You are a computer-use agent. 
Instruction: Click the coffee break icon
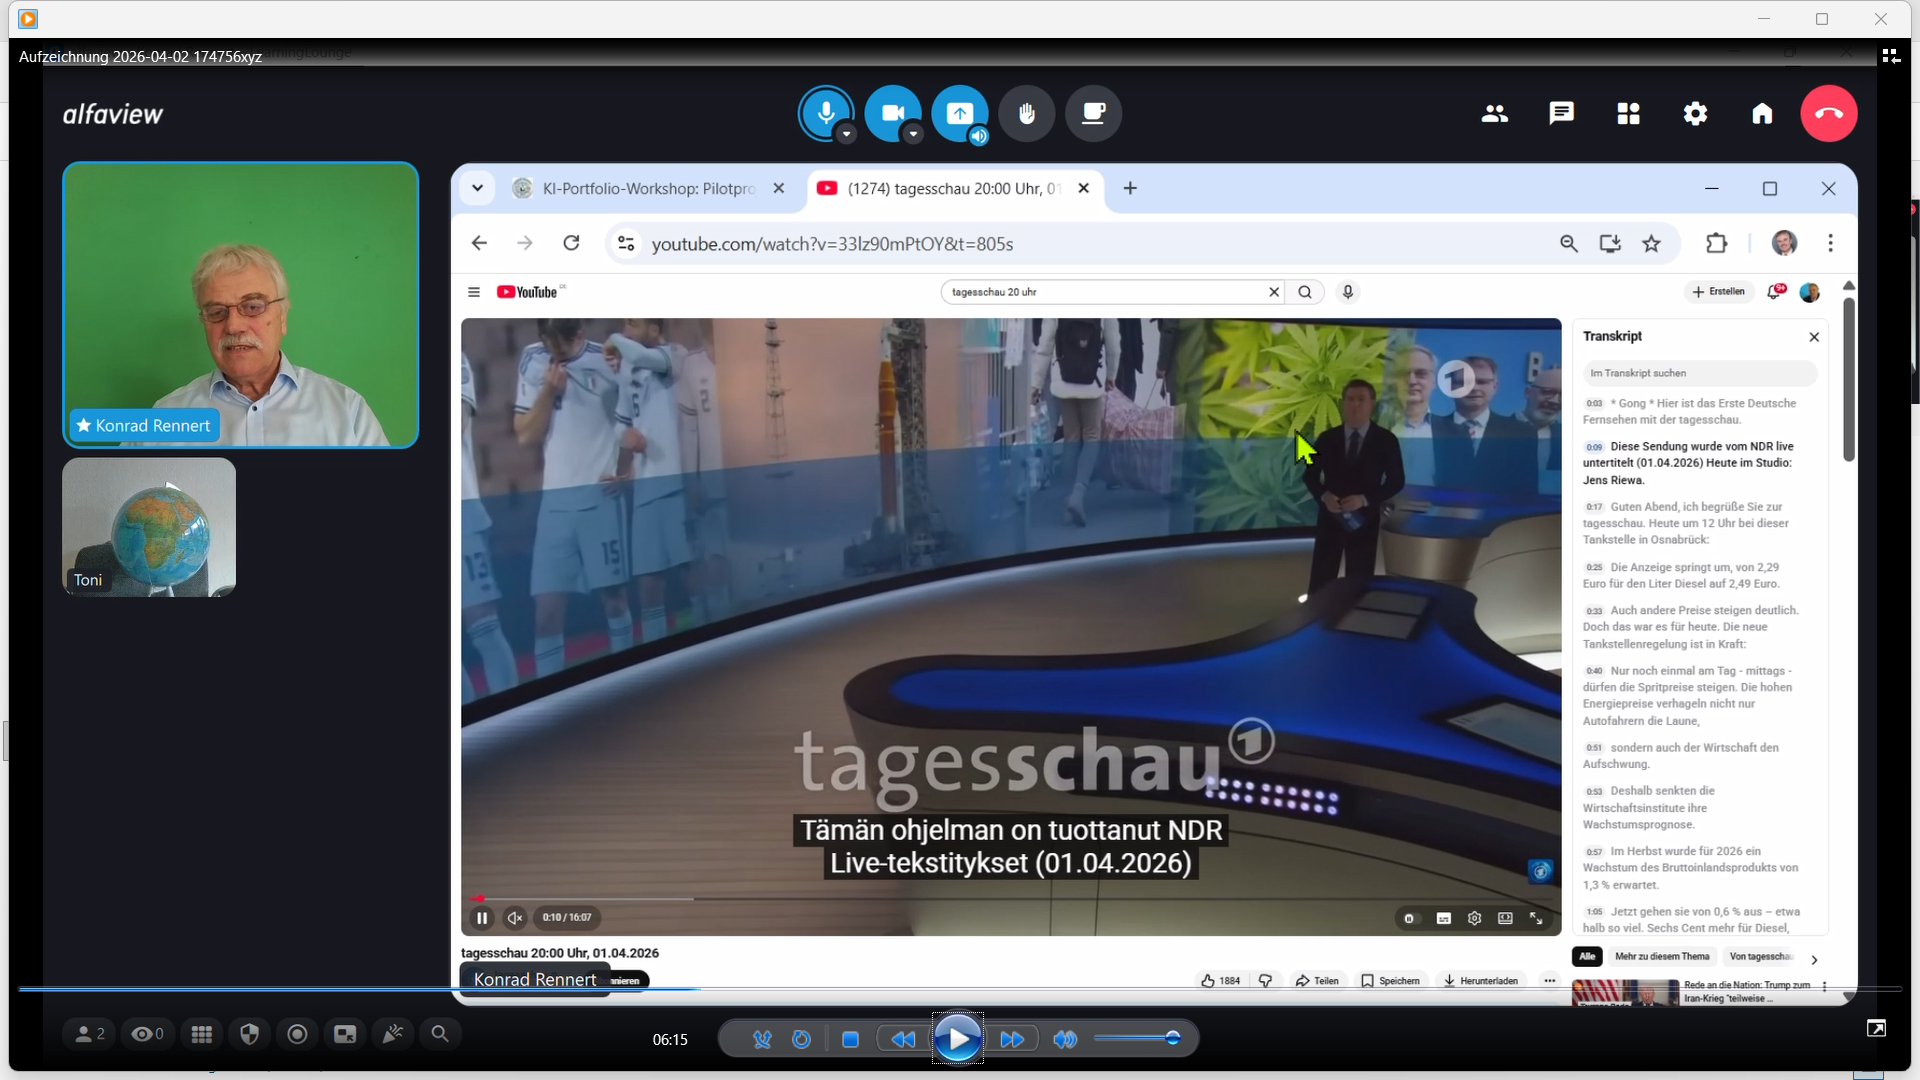[1093, 113]
